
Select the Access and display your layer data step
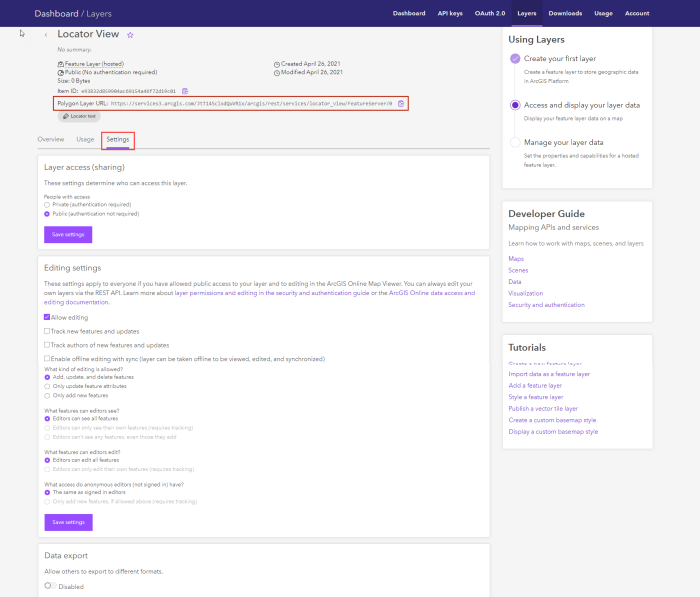pyautogui.click(x=515, y=105)
